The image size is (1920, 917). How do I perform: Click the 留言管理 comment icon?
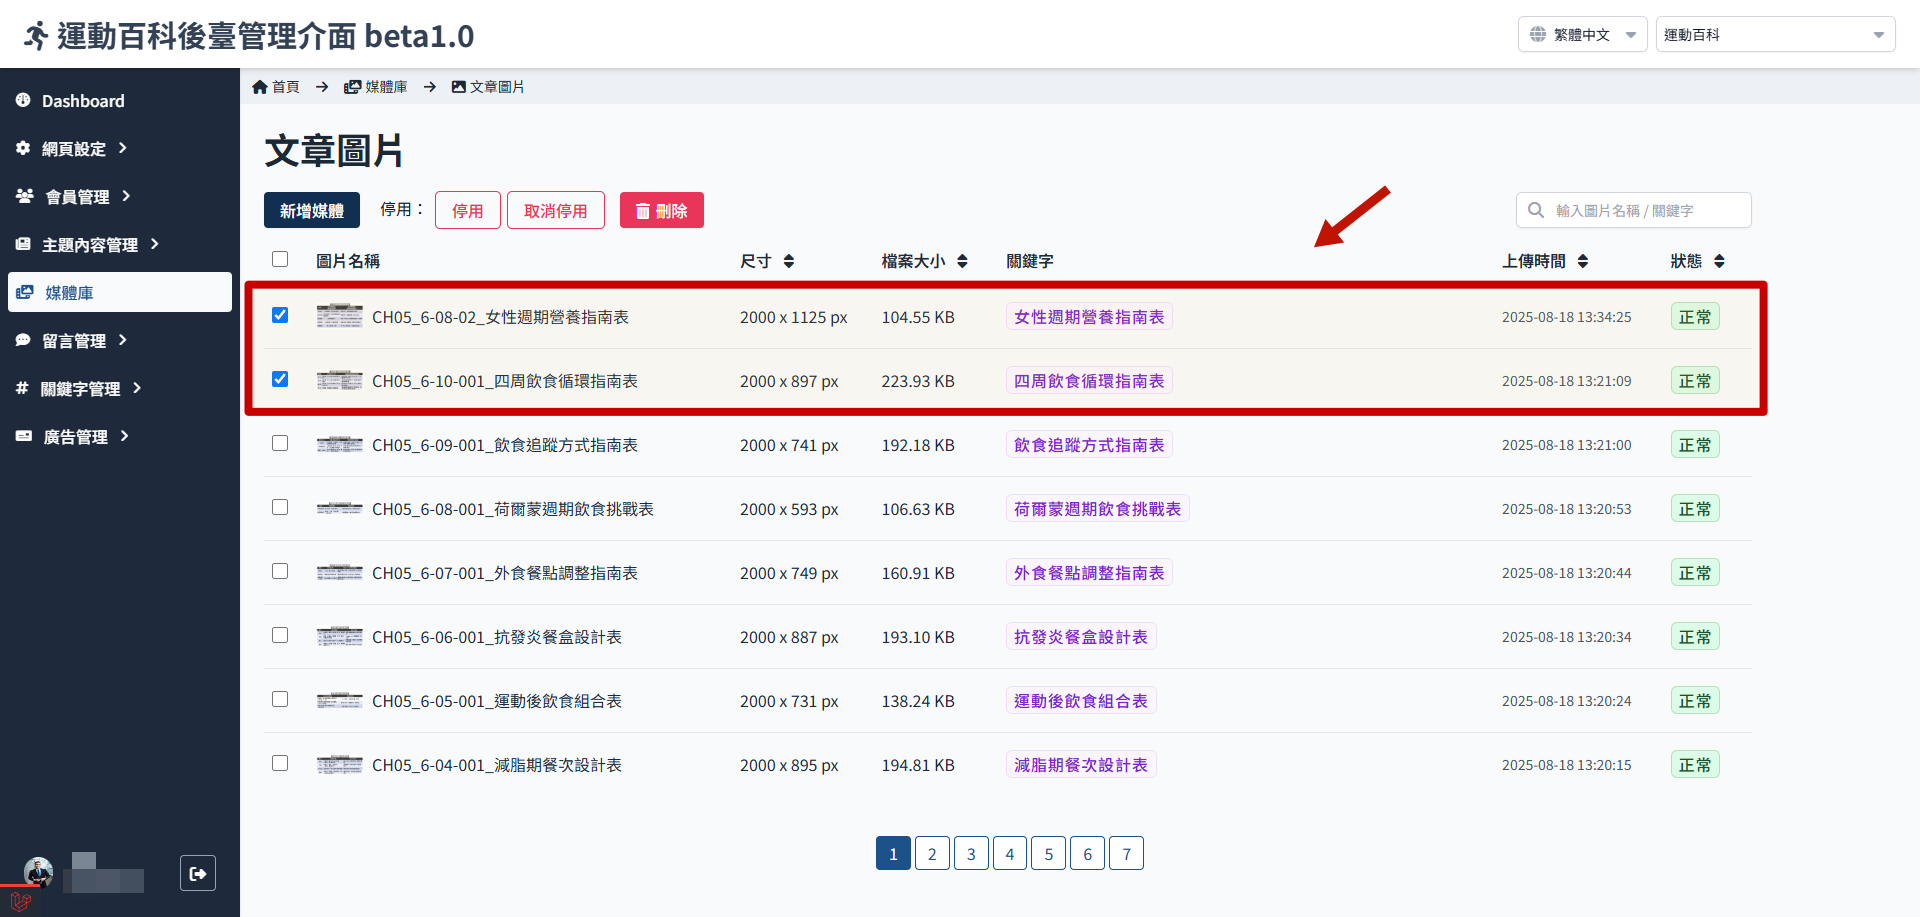23,340
